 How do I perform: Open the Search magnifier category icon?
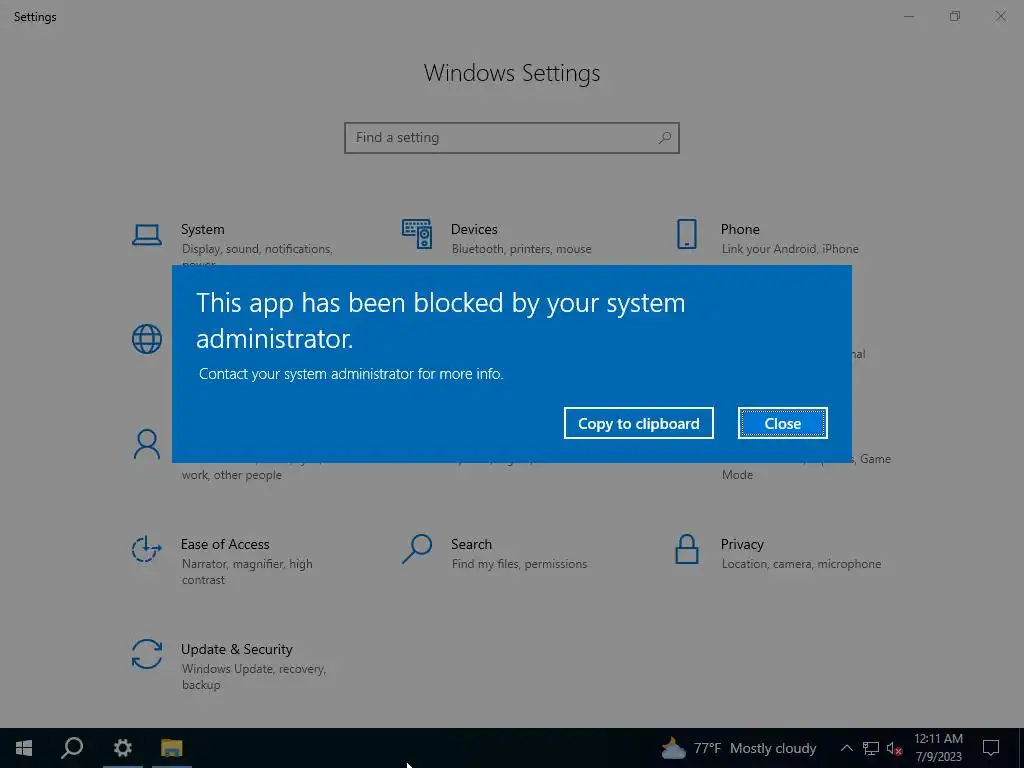[x=417, y=549]
